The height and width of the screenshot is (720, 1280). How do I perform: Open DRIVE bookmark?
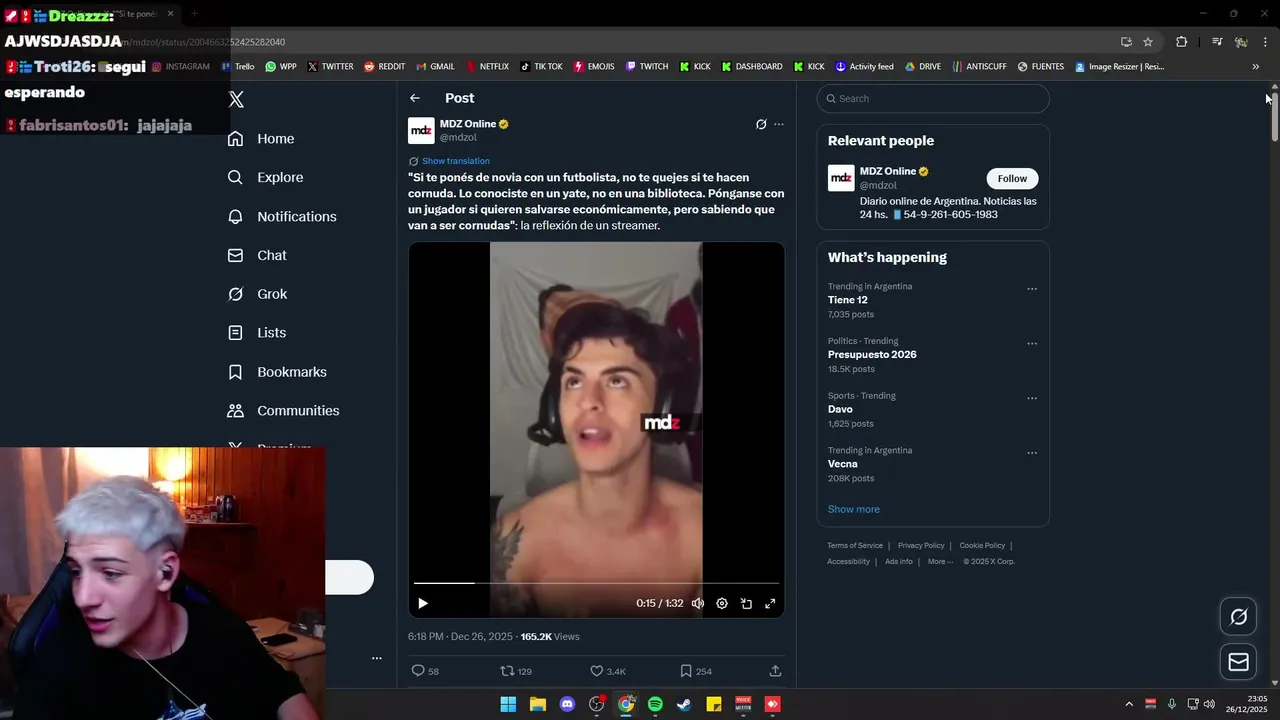(923, 67)
